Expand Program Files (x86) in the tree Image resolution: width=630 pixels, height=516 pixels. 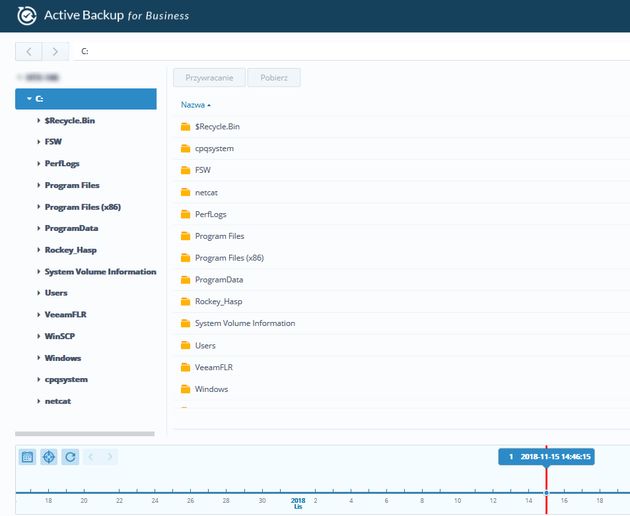coord(39,207)
